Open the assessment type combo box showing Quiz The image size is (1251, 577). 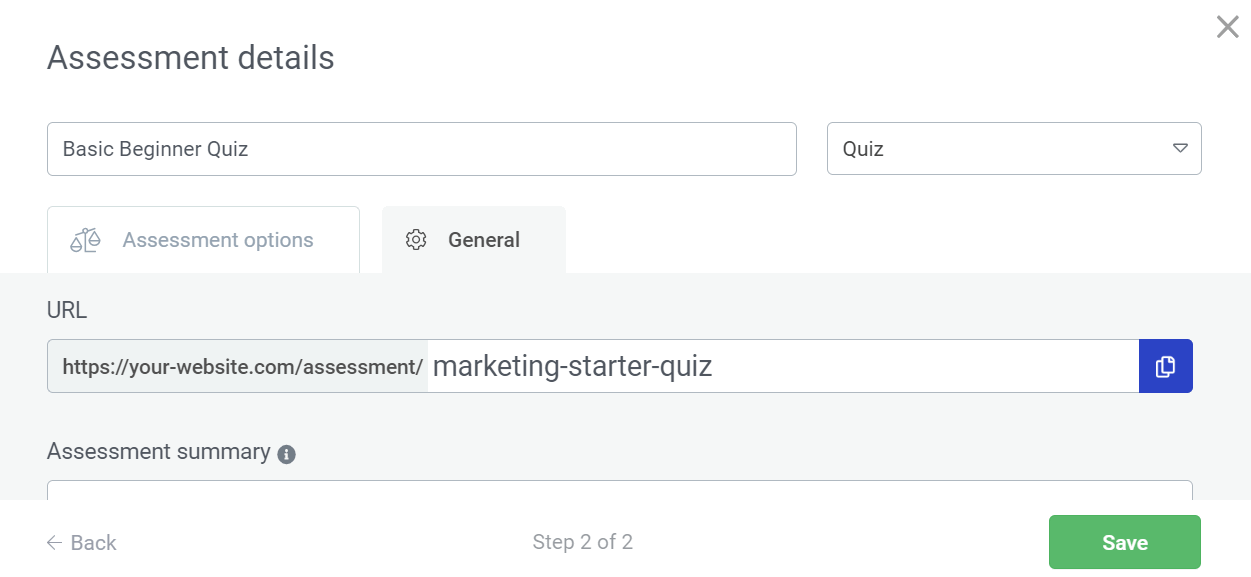1000,149
